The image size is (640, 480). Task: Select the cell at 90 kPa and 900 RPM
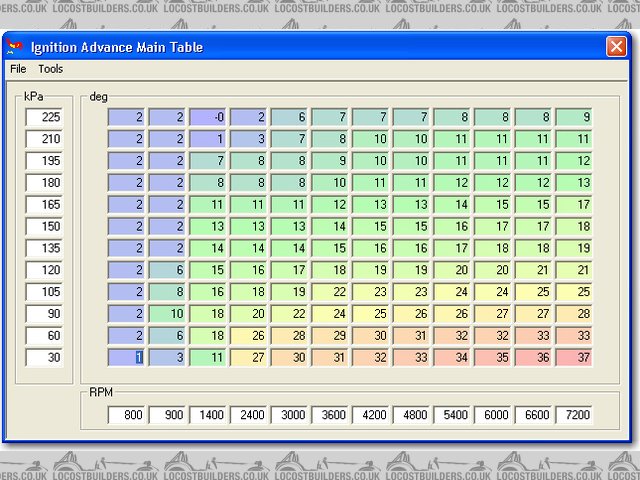coord(168,314)
